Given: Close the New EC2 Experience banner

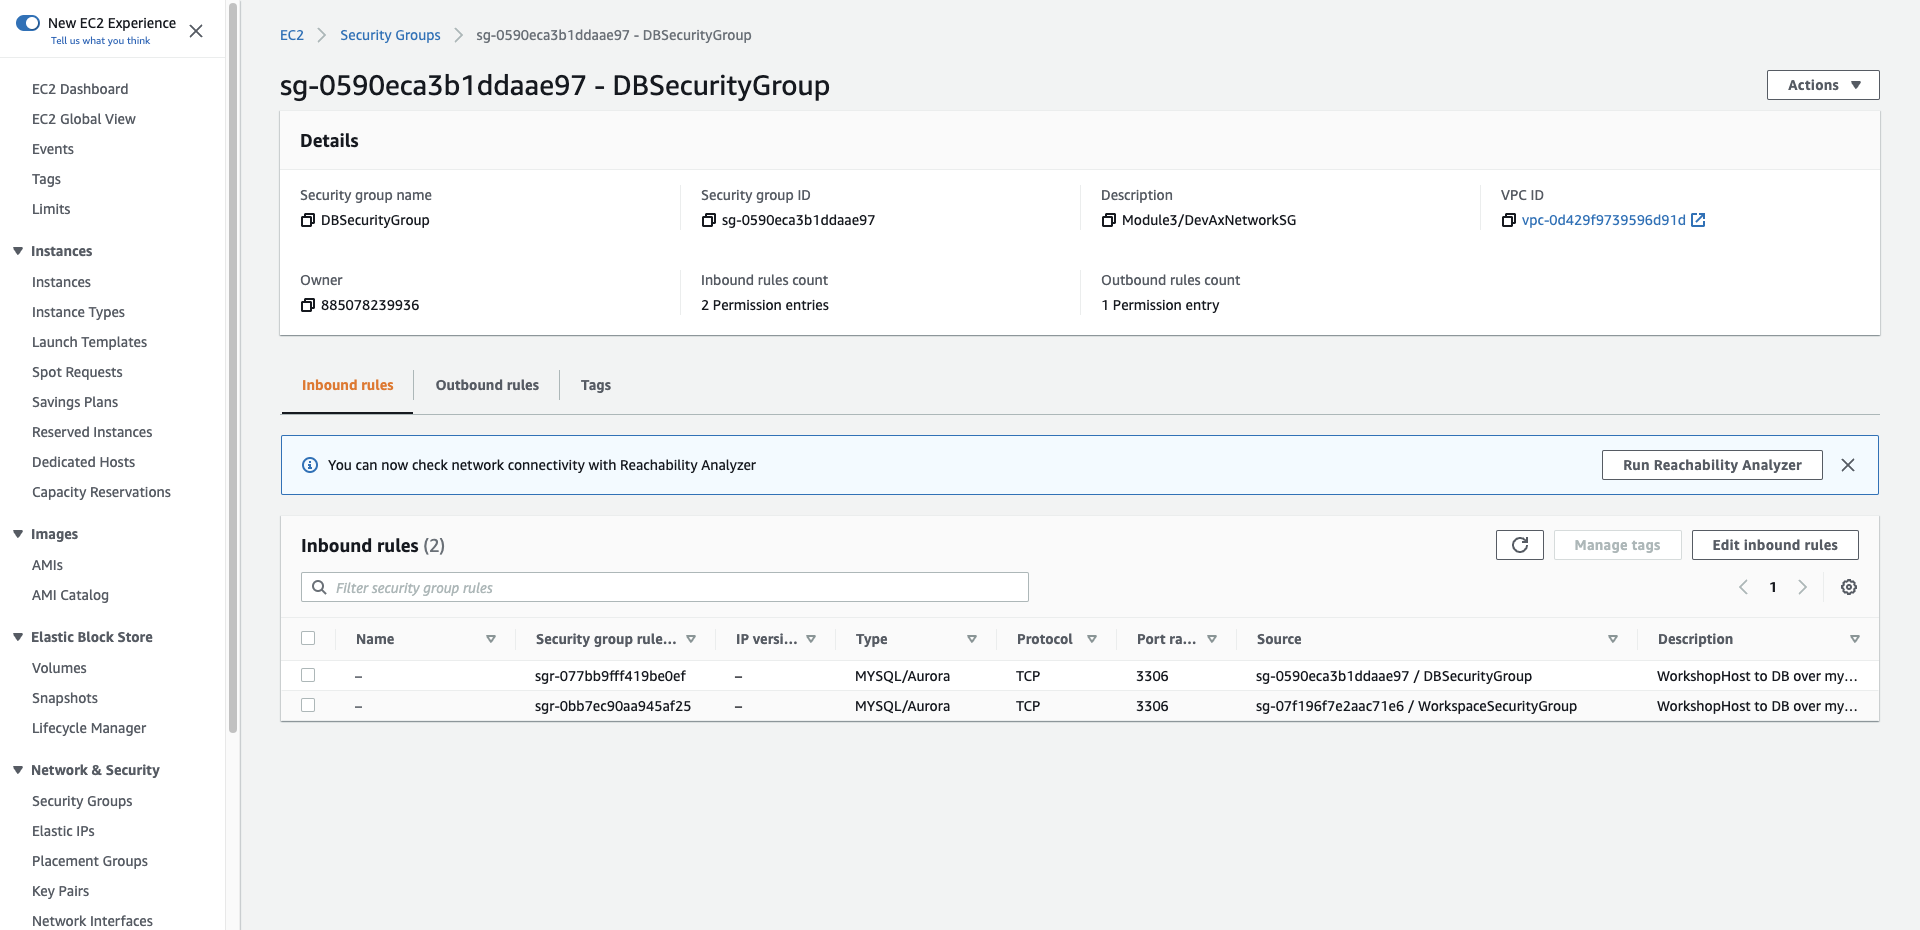Looking at the screenshot, I should pos(196,31).
